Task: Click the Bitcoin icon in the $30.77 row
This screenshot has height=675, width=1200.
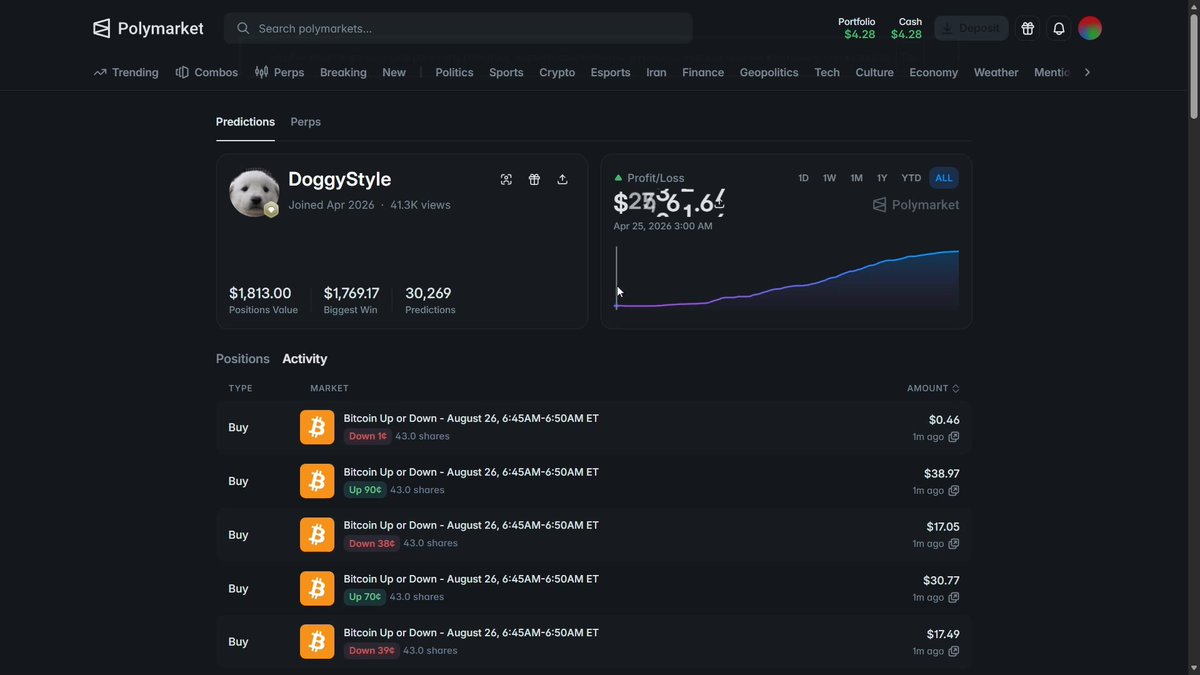Action: point(317,588)
